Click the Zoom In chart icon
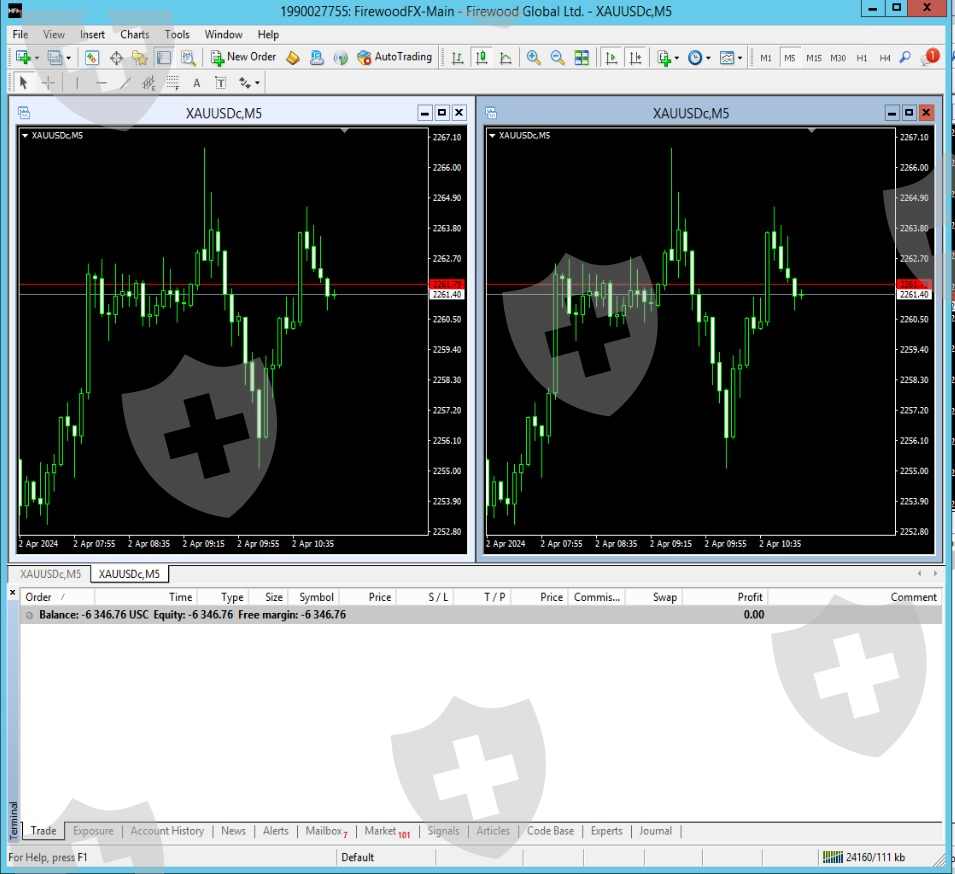Screen dimensions: 955x874 point(533,58)
